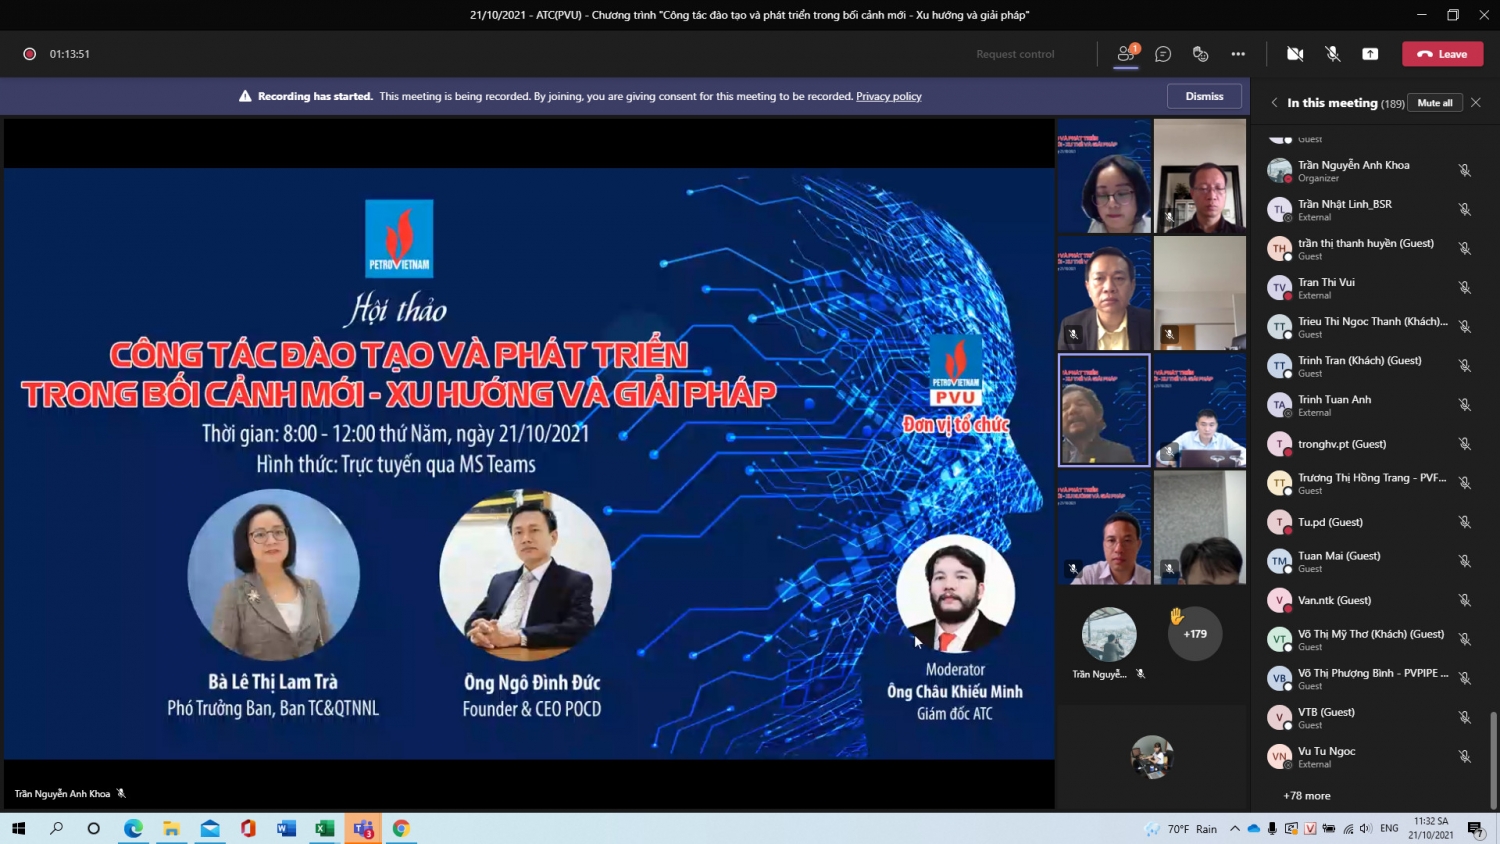Mute all participants

pos(1435,103)
